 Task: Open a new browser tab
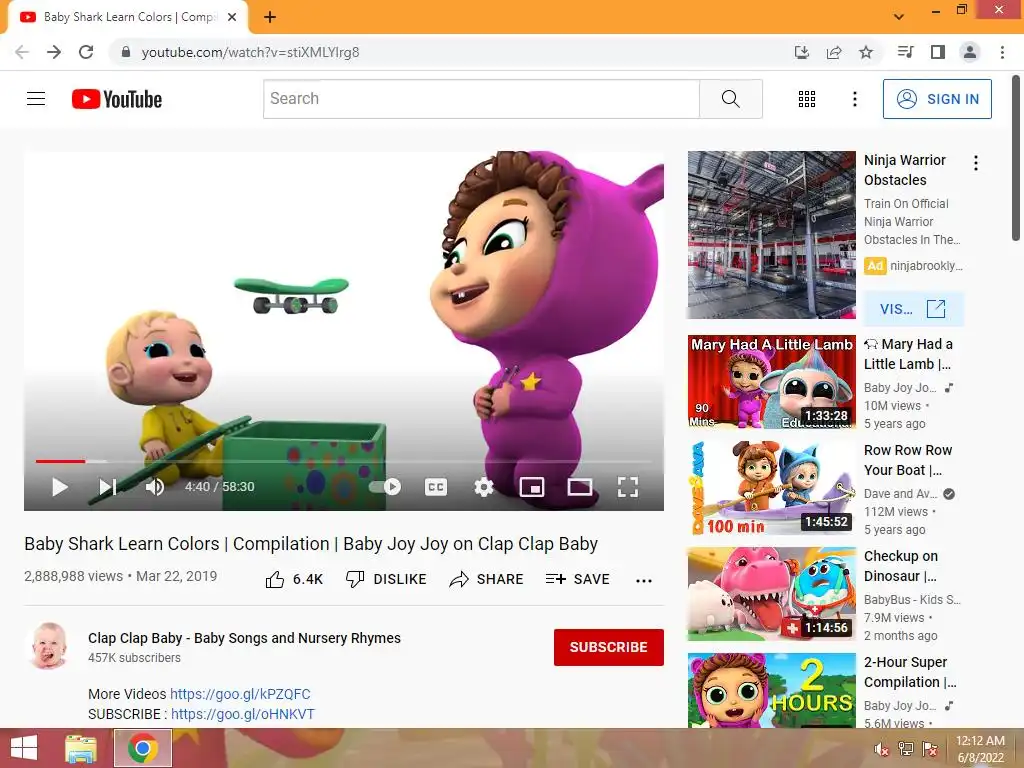point(270,17)
